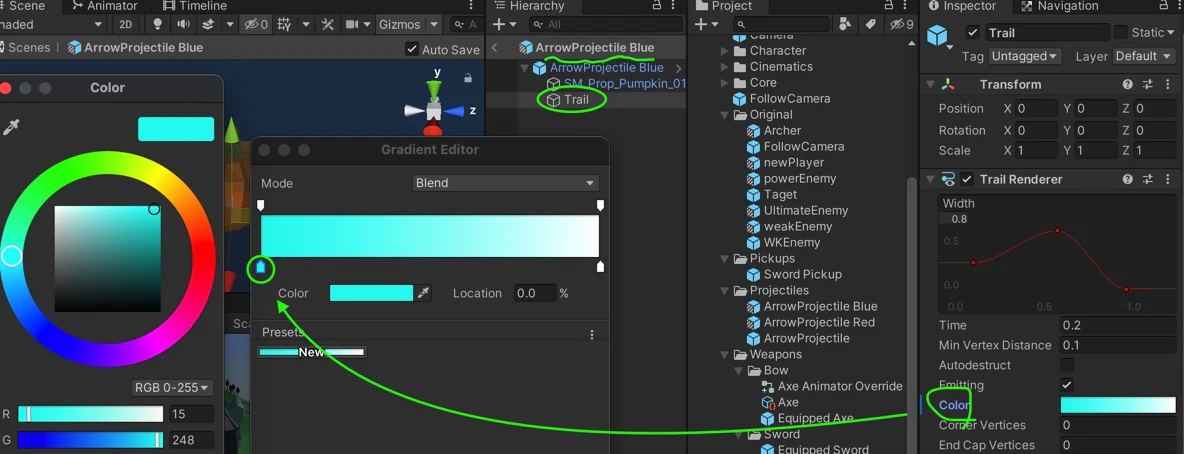Disable the Trail Renderer component checkbox
Image resolution: width=1184 pixels, height=454 pixels.
pos(967,180)
